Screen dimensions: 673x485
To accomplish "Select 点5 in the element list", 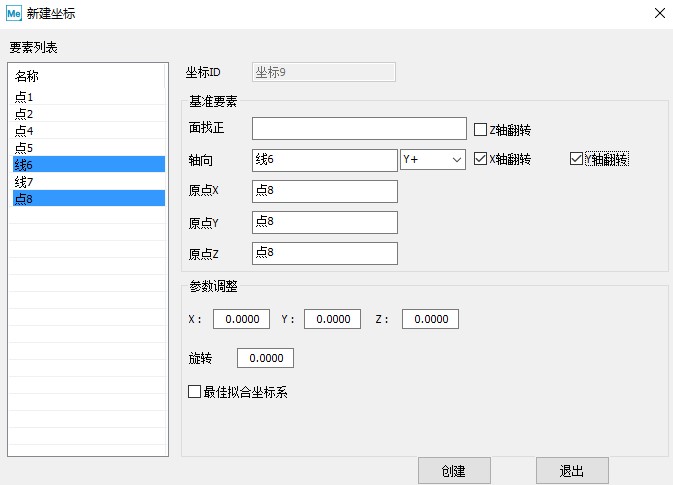I will 25,148.
